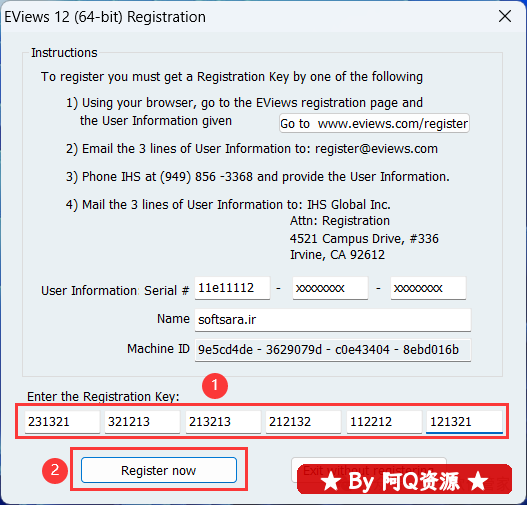Viewport: 527px width, 505px height.
Task: Open the Go to www.eviews.com/register button
Action: tap(374, 123)
